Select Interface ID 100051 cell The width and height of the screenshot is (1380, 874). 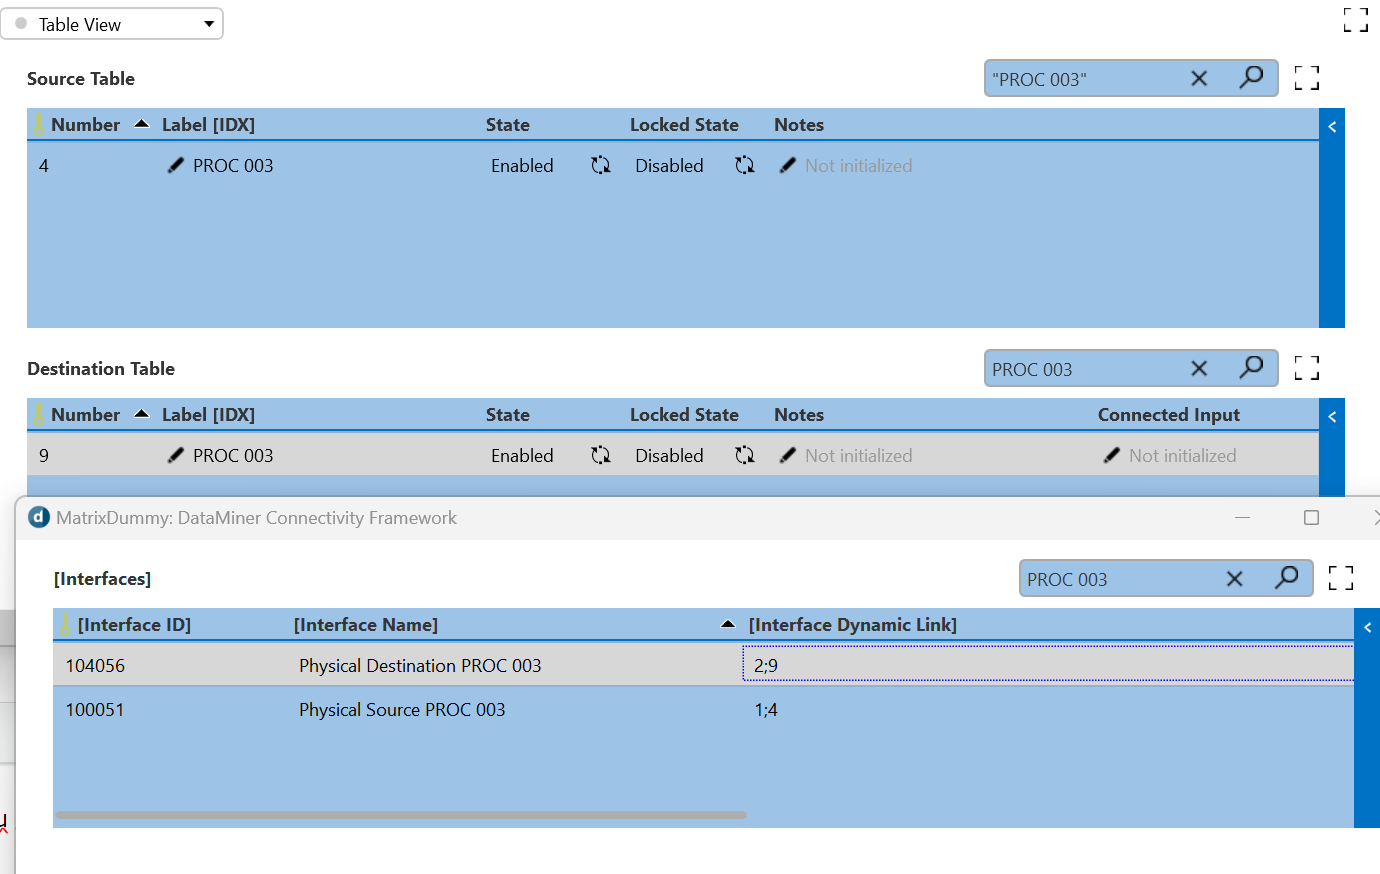coord(95,710)
